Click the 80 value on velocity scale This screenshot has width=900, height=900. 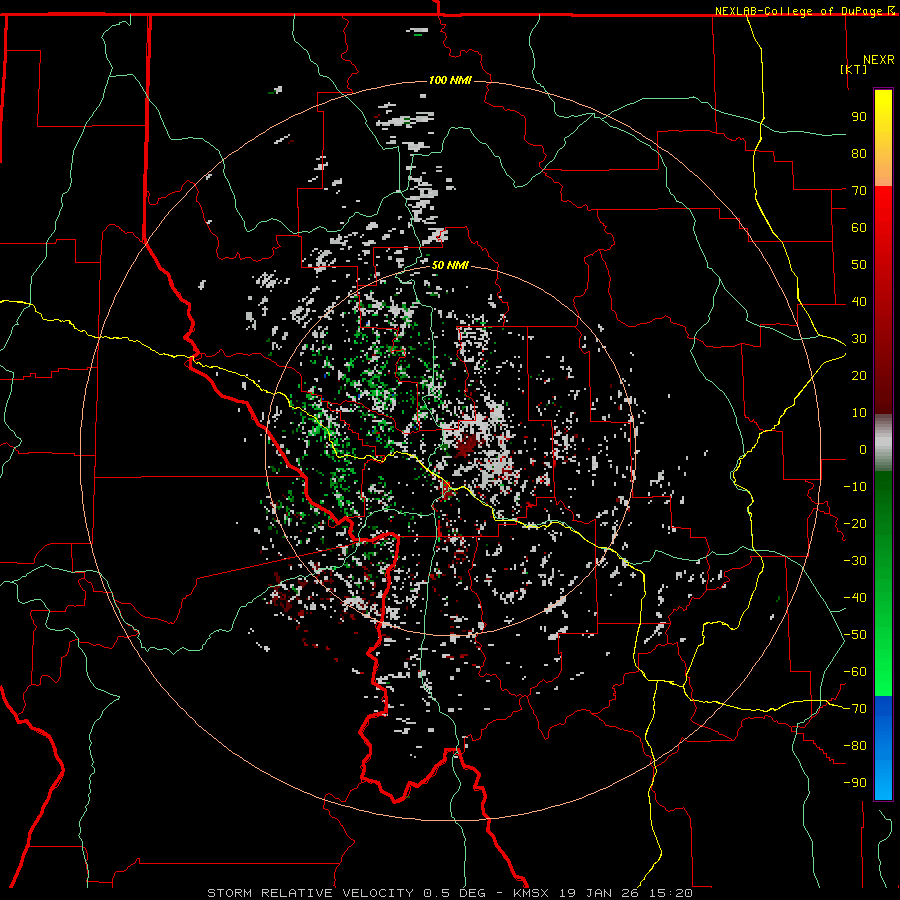(859, 153)
